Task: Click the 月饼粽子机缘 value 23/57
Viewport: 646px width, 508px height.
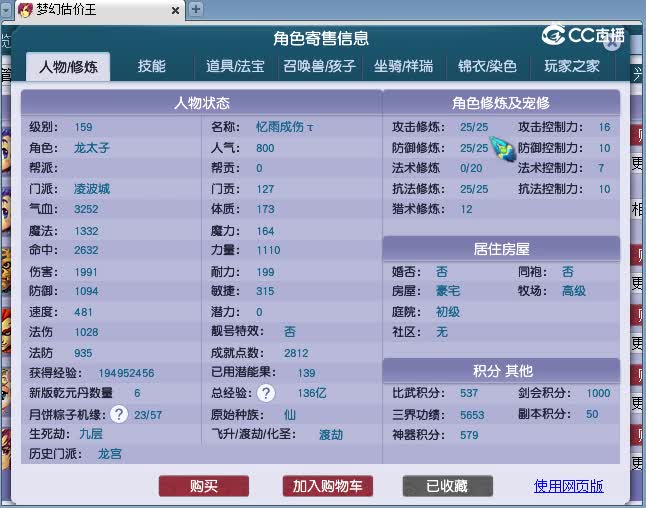Action: [x=148, y=415]
